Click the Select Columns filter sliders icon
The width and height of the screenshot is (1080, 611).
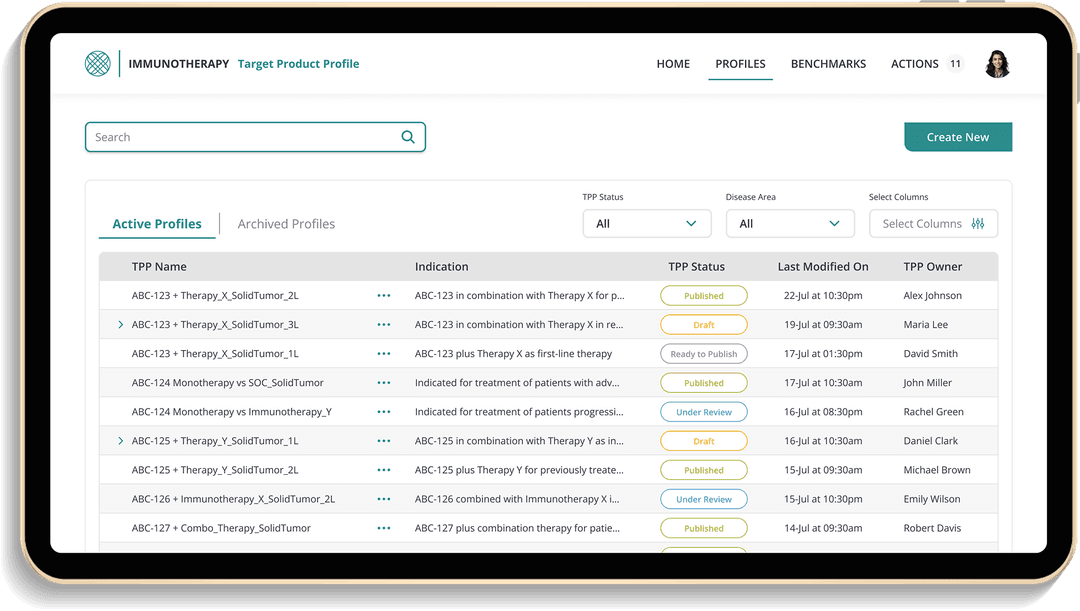pyautogui.click(x=978, y=224)
